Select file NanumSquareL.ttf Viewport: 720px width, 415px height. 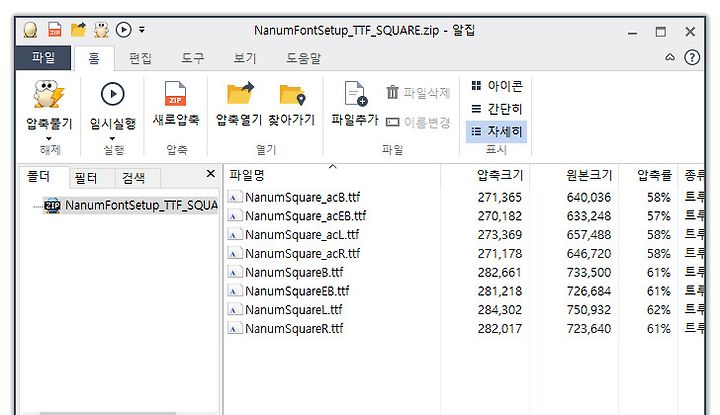click(x=294, y=310)
